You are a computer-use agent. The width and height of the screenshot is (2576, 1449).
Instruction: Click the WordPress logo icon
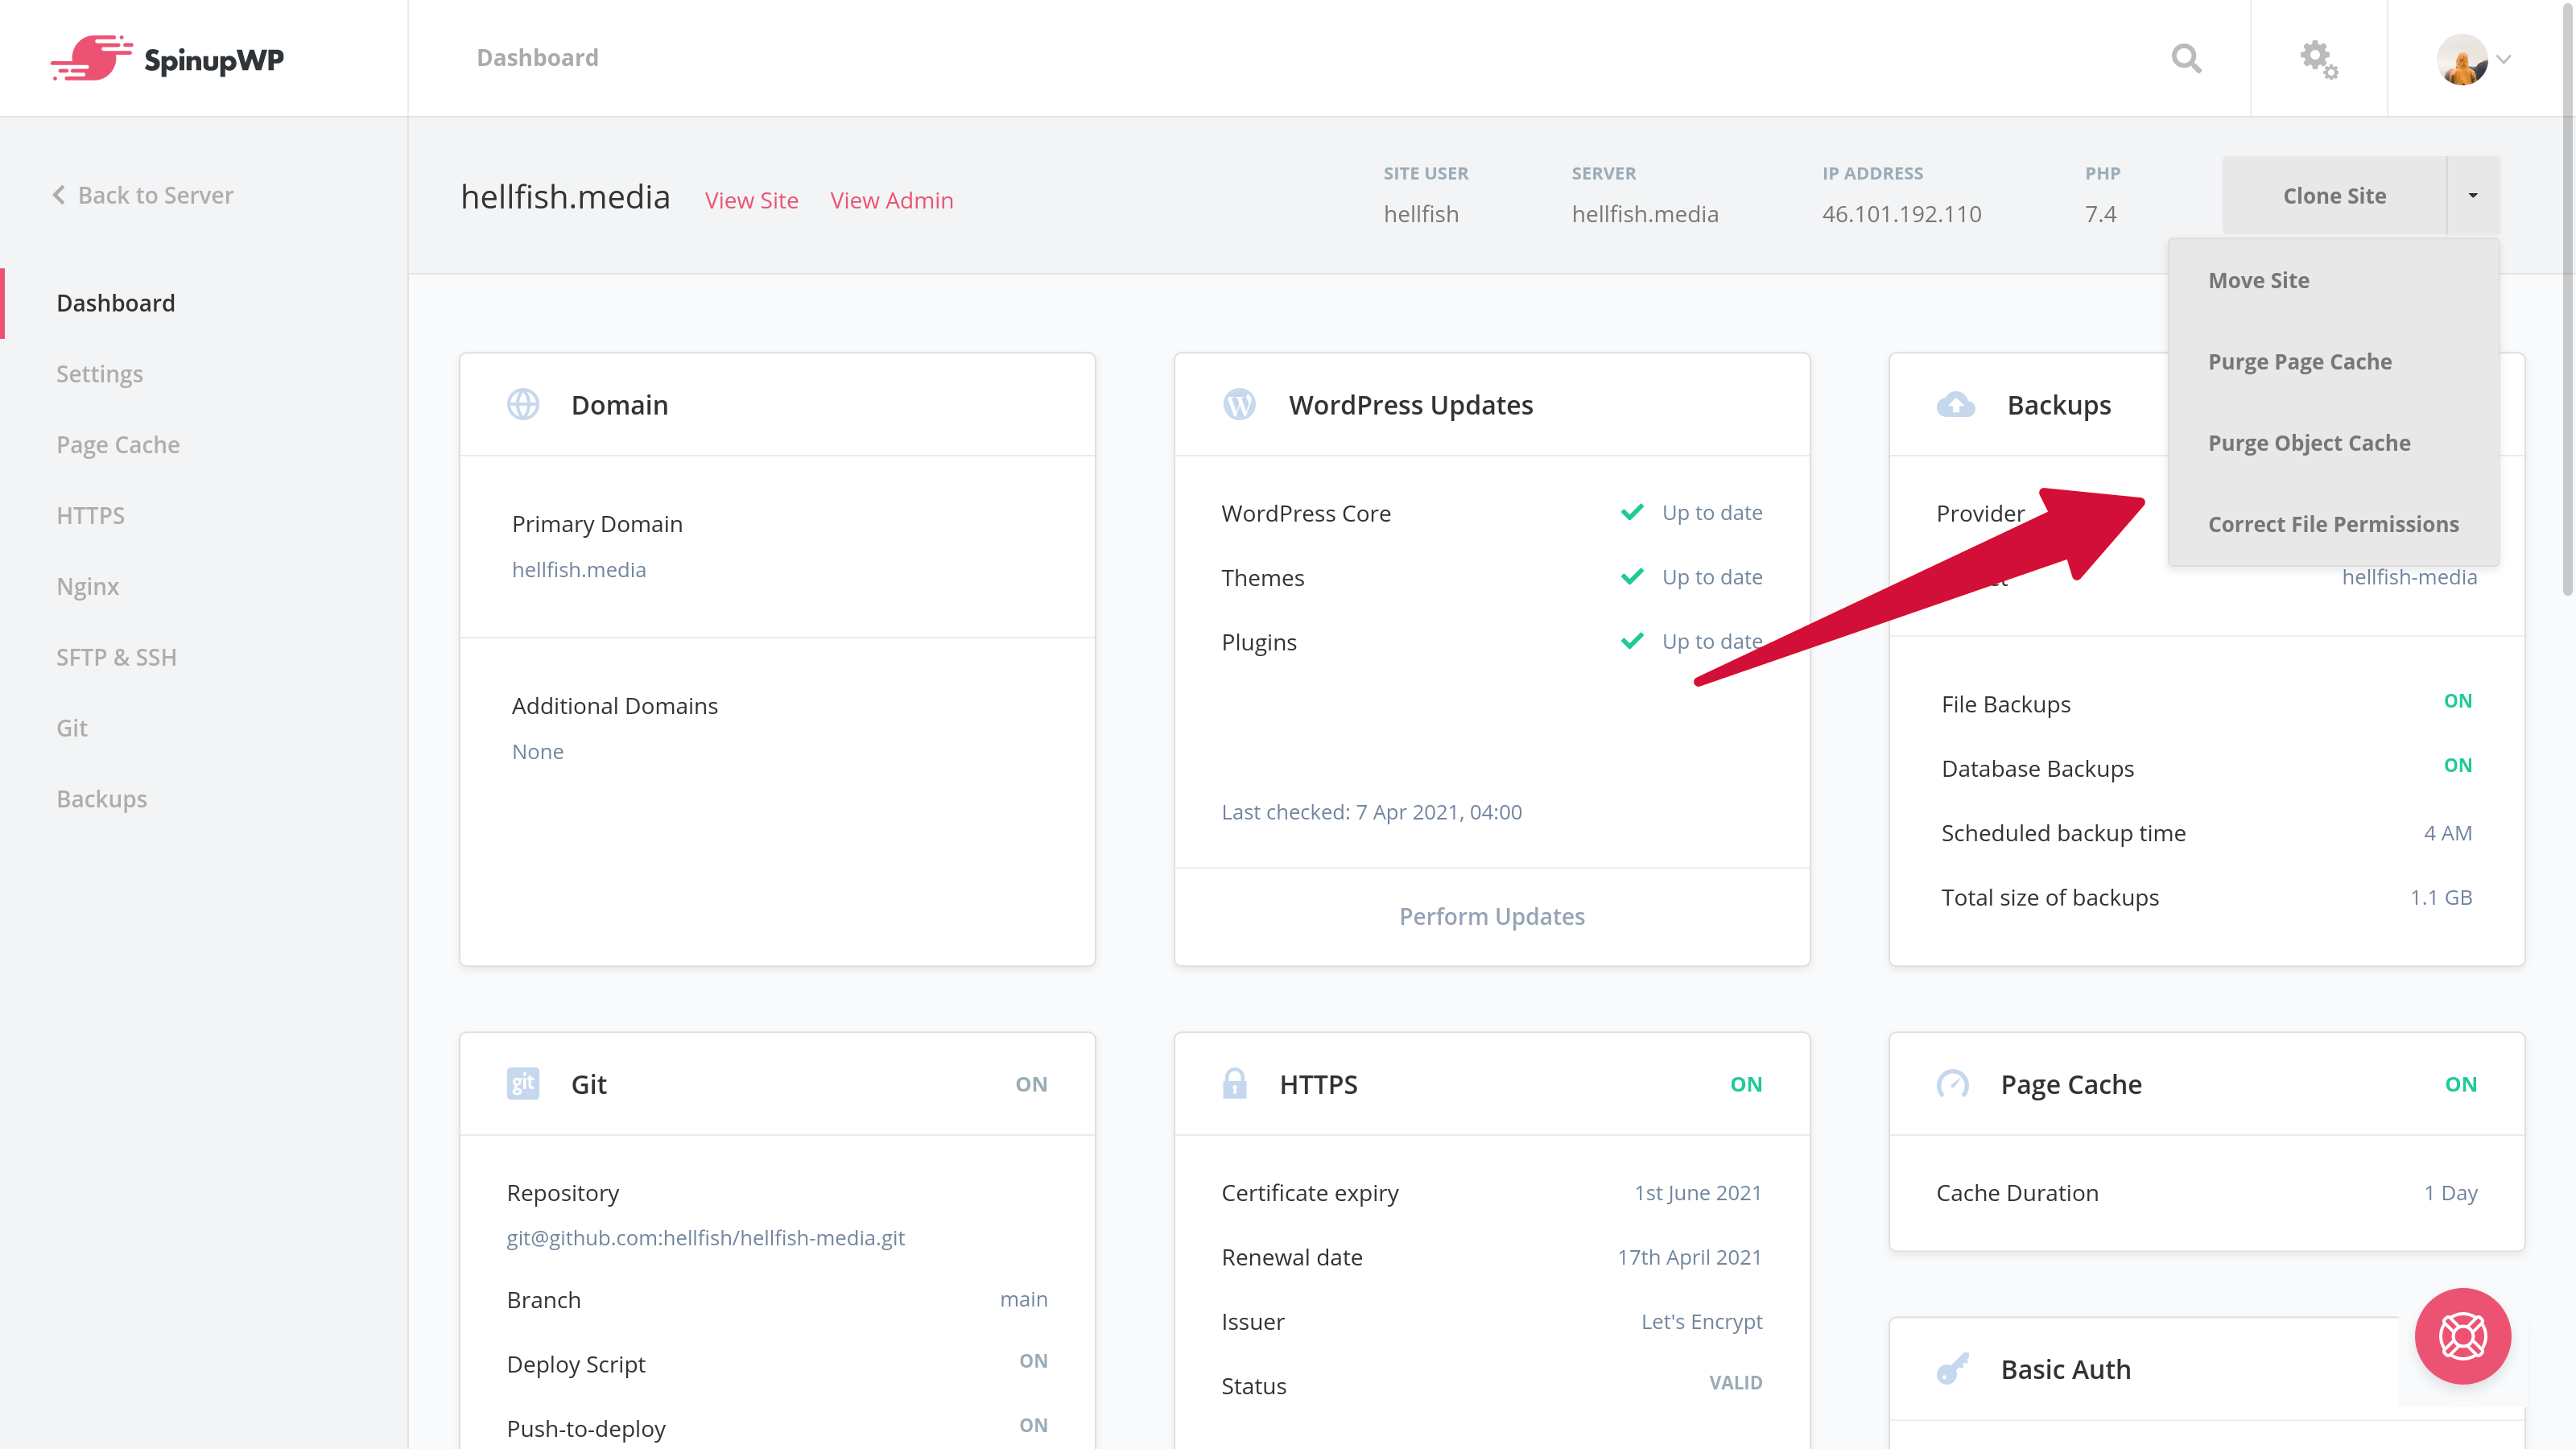pyautogui.click(x=1239, y=404)
